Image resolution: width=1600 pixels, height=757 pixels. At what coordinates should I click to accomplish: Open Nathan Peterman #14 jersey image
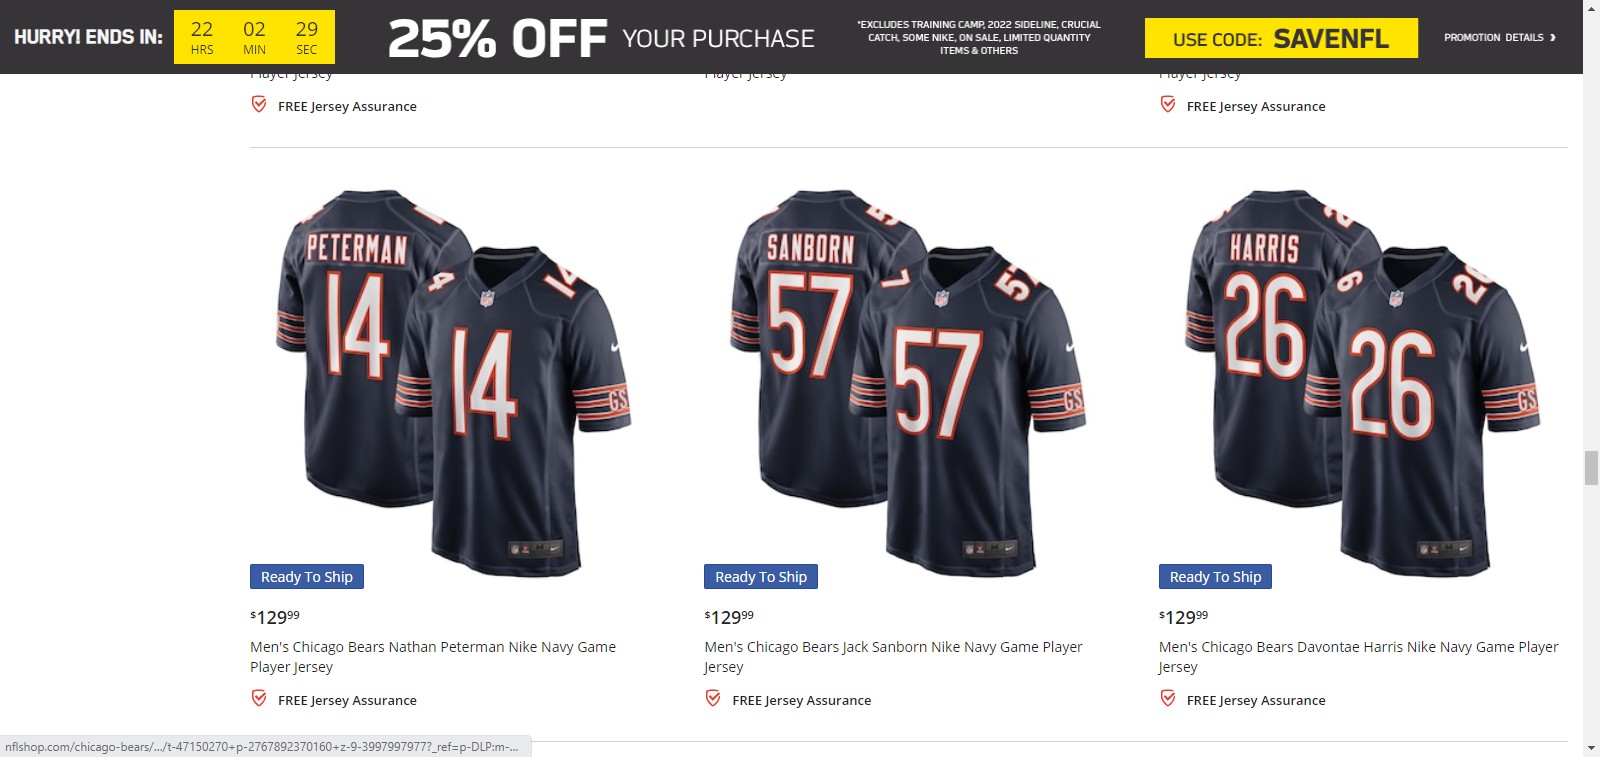coord(453,382)
